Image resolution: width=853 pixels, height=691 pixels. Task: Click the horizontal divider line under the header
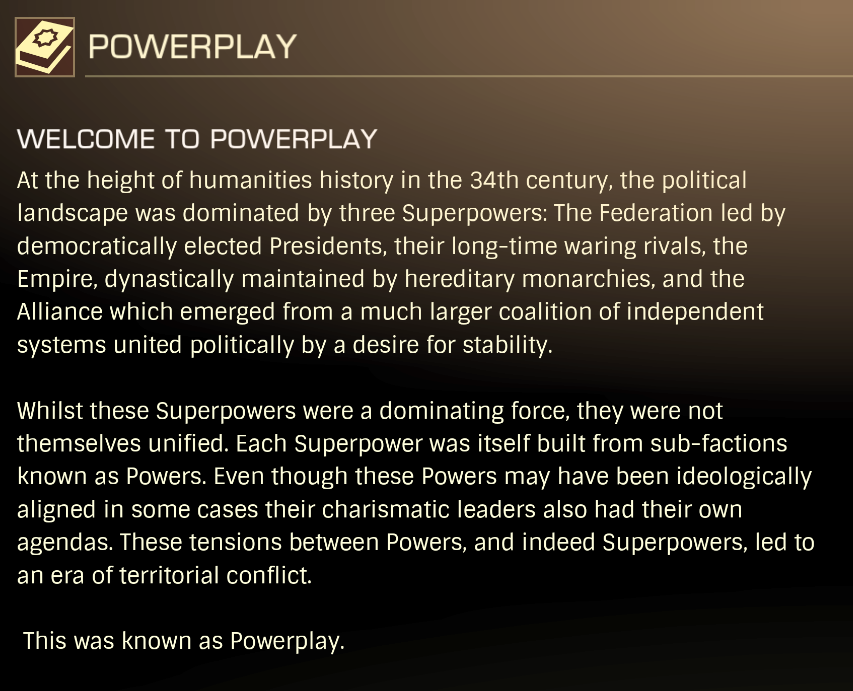click(469, 77)
